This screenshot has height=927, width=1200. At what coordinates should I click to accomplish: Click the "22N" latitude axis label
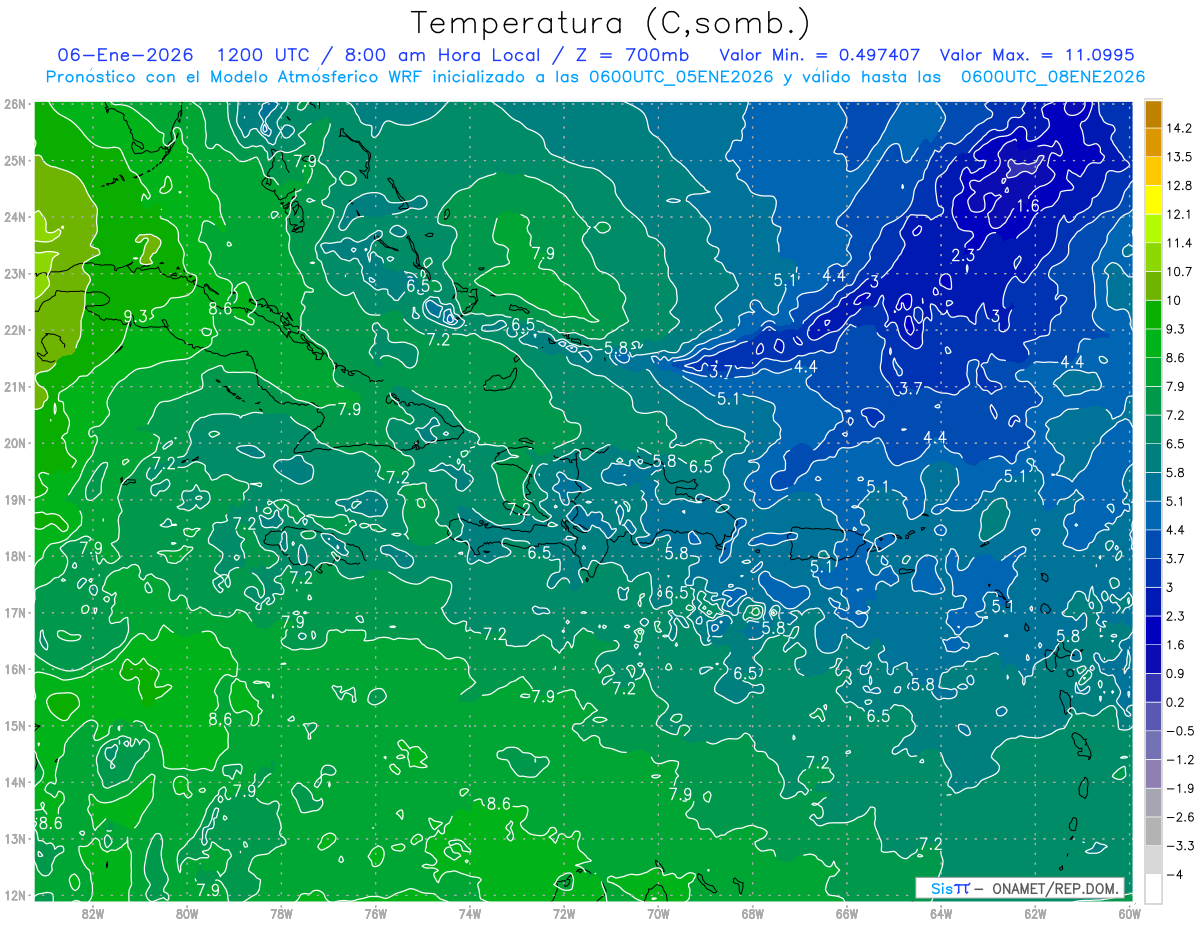tap(15, 330)
